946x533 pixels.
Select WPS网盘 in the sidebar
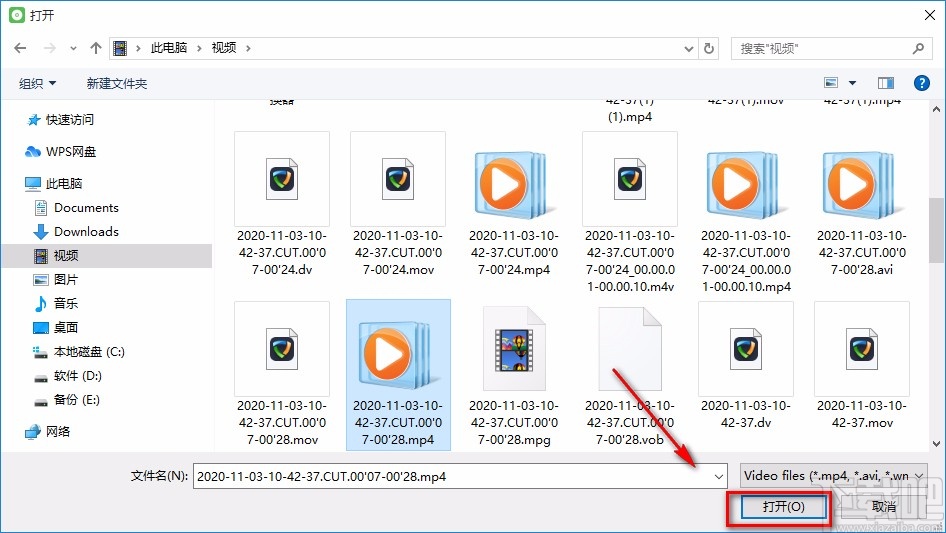[x=60, y=152]
